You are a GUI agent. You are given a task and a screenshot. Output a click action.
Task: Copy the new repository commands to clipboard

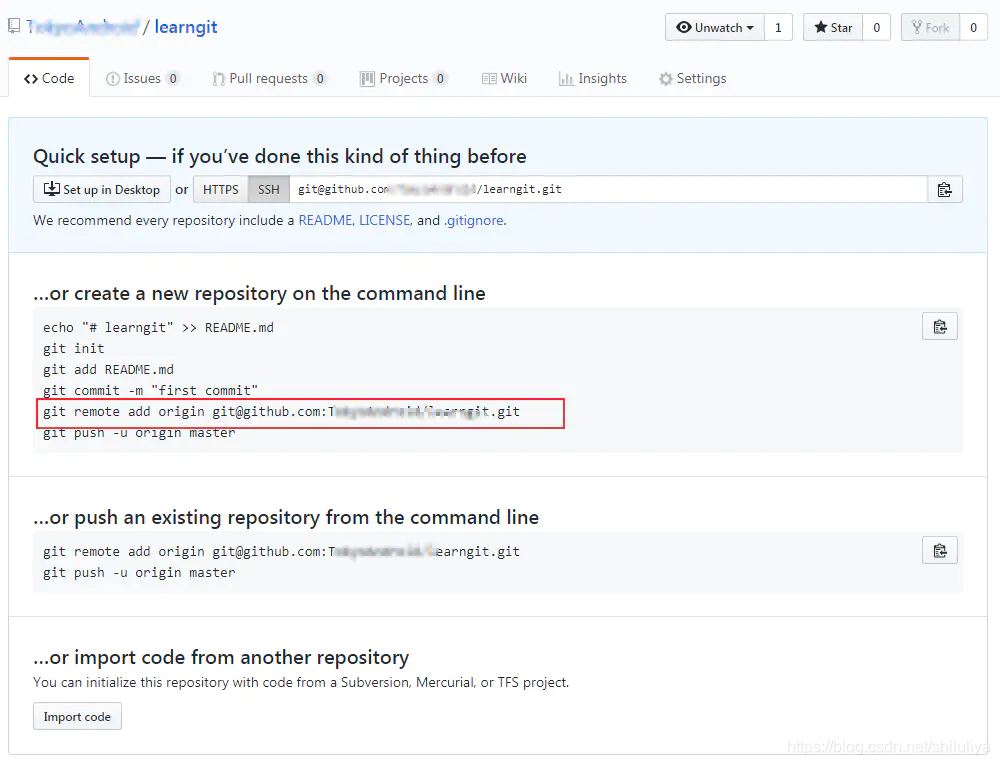(939, 326)
